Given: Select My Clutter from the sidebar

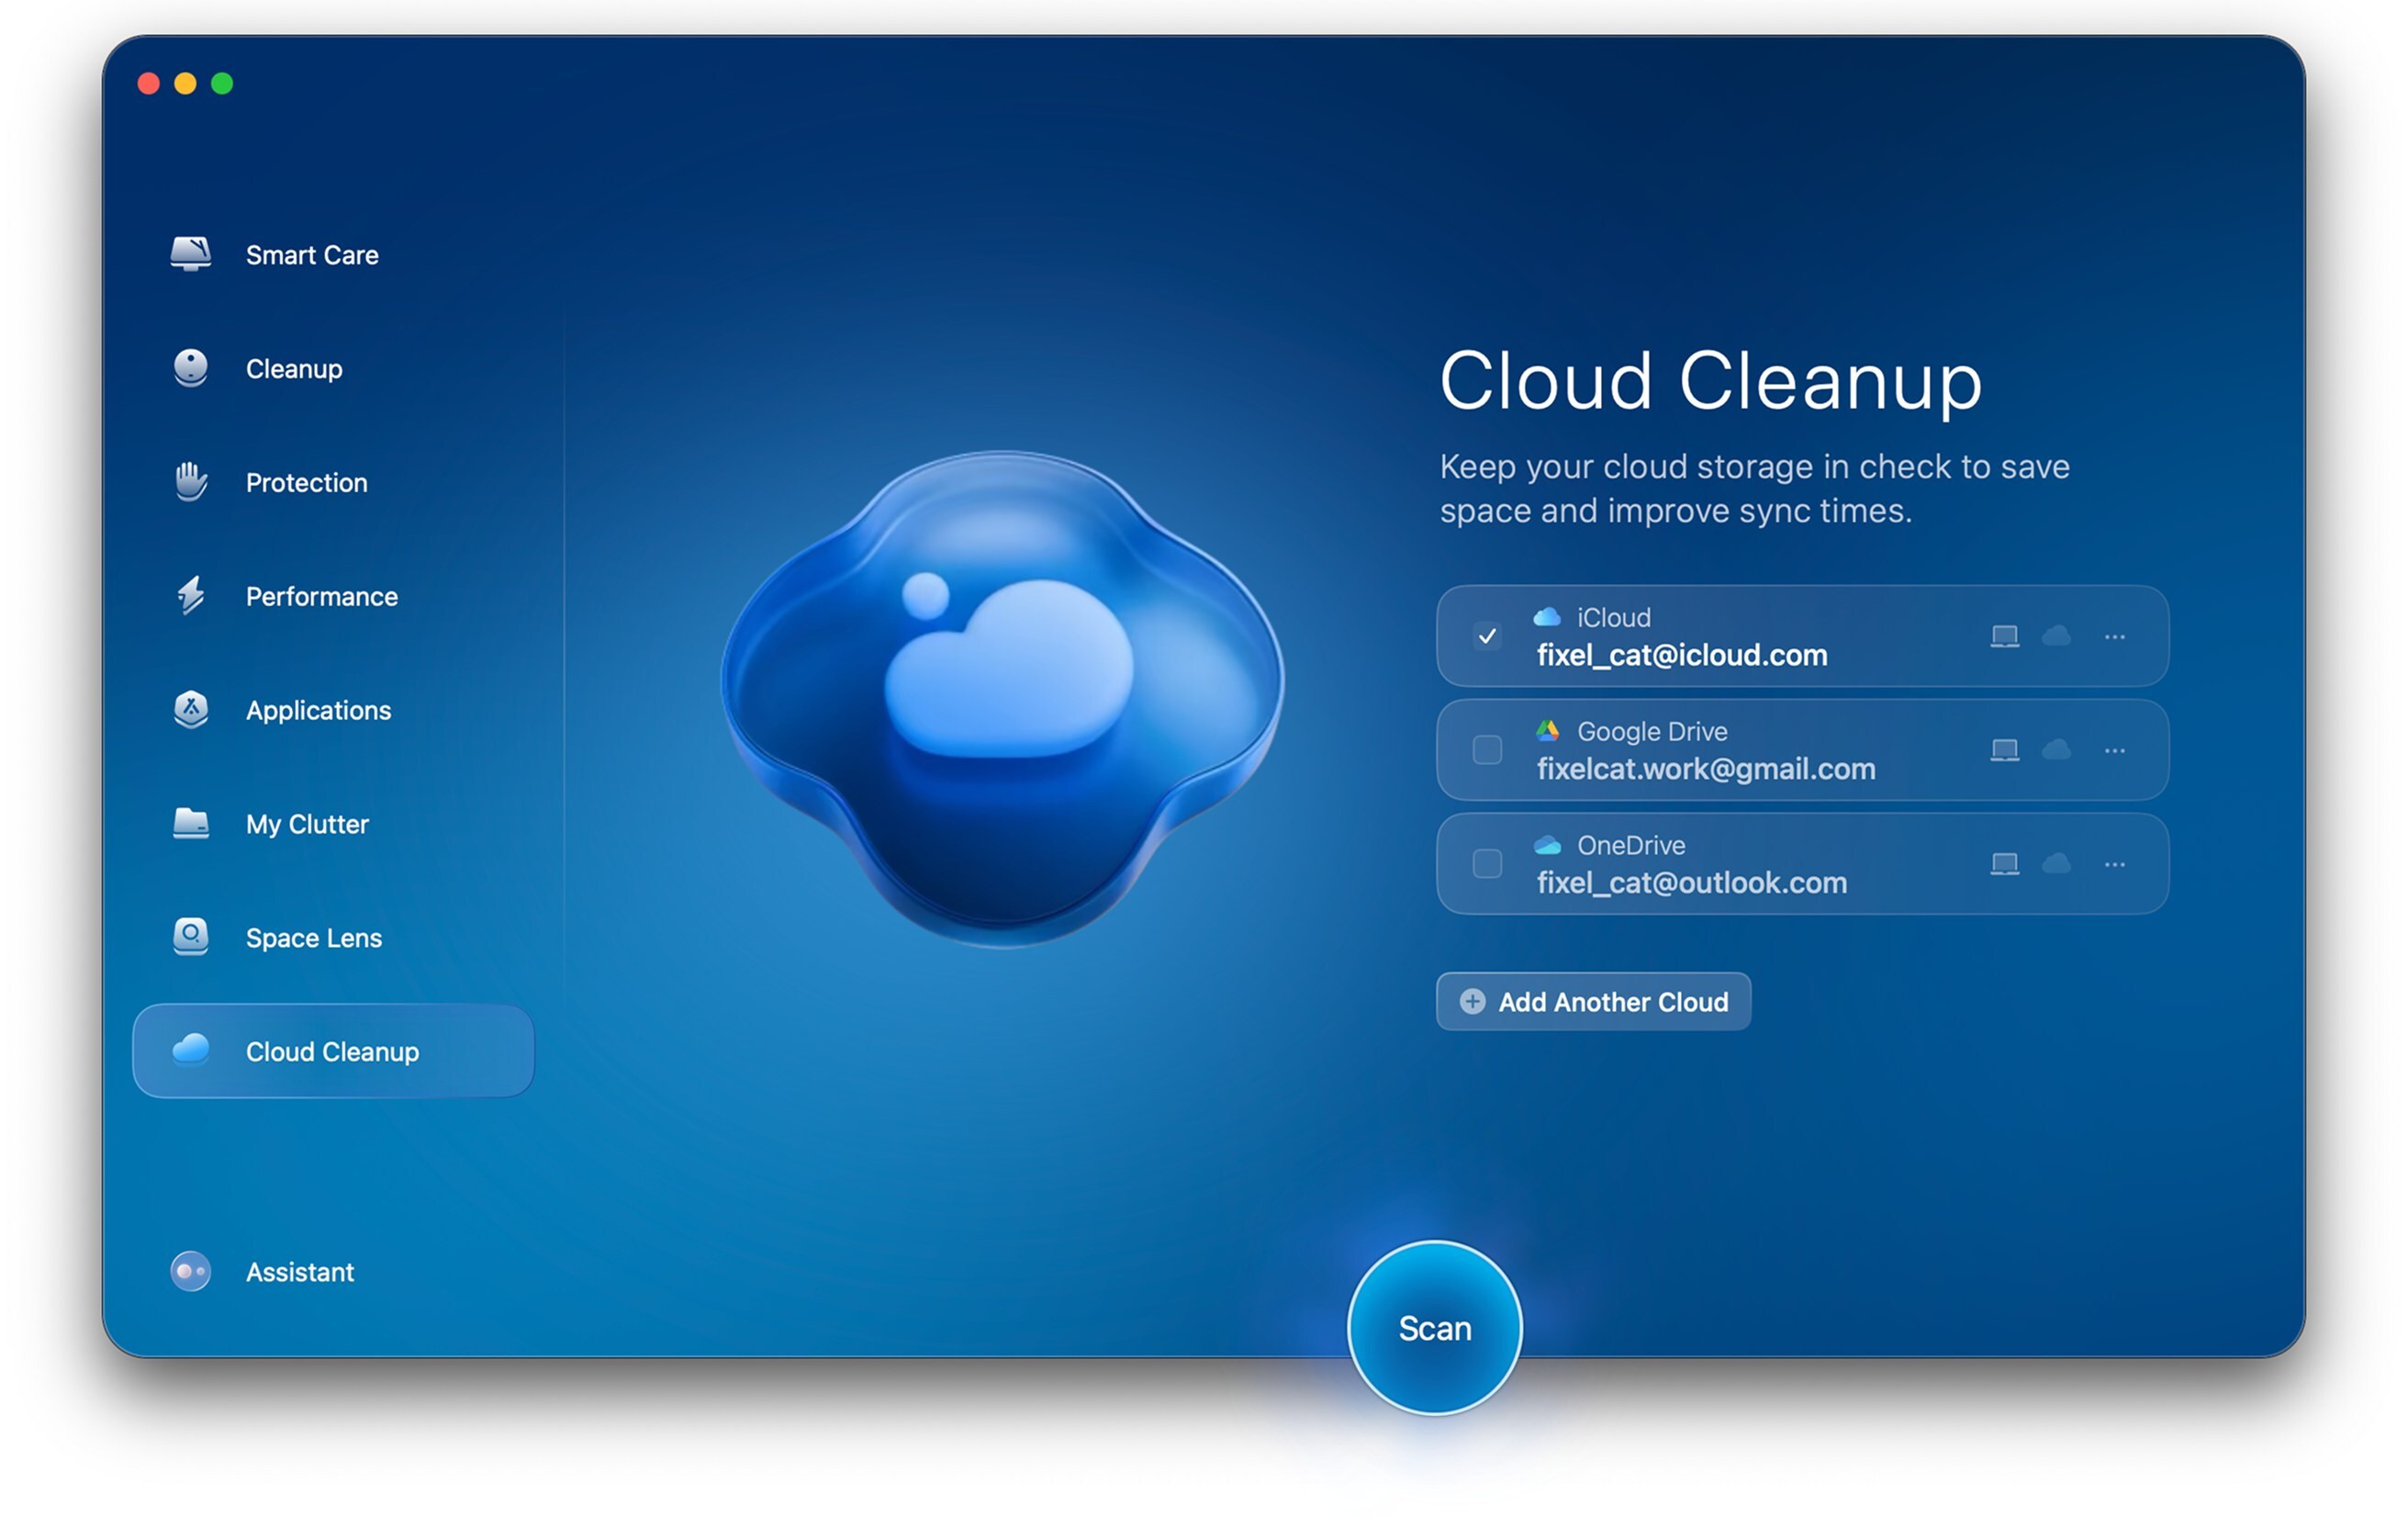Looking at the screenshot, I should [x=305, y=824].
